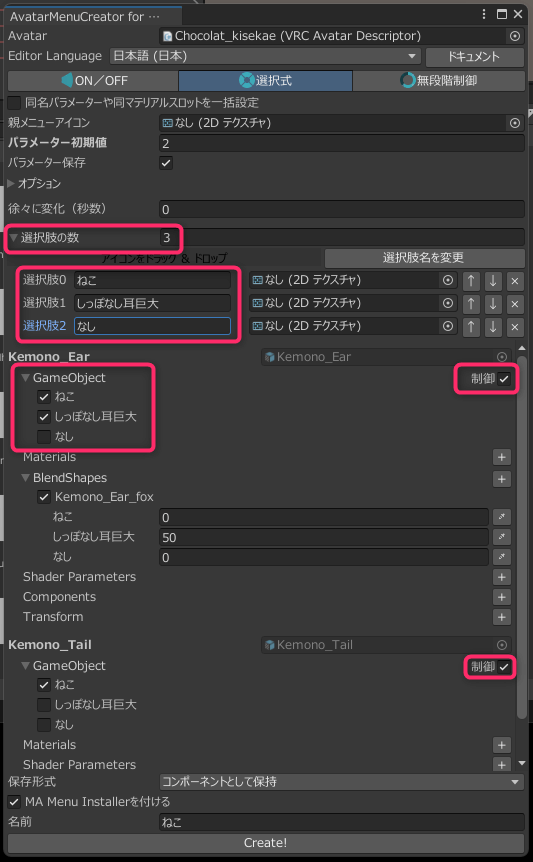533x862 pixels.
Task: Enable なし checkbox under Kemono_Ear GameObject
Action: 44,437
